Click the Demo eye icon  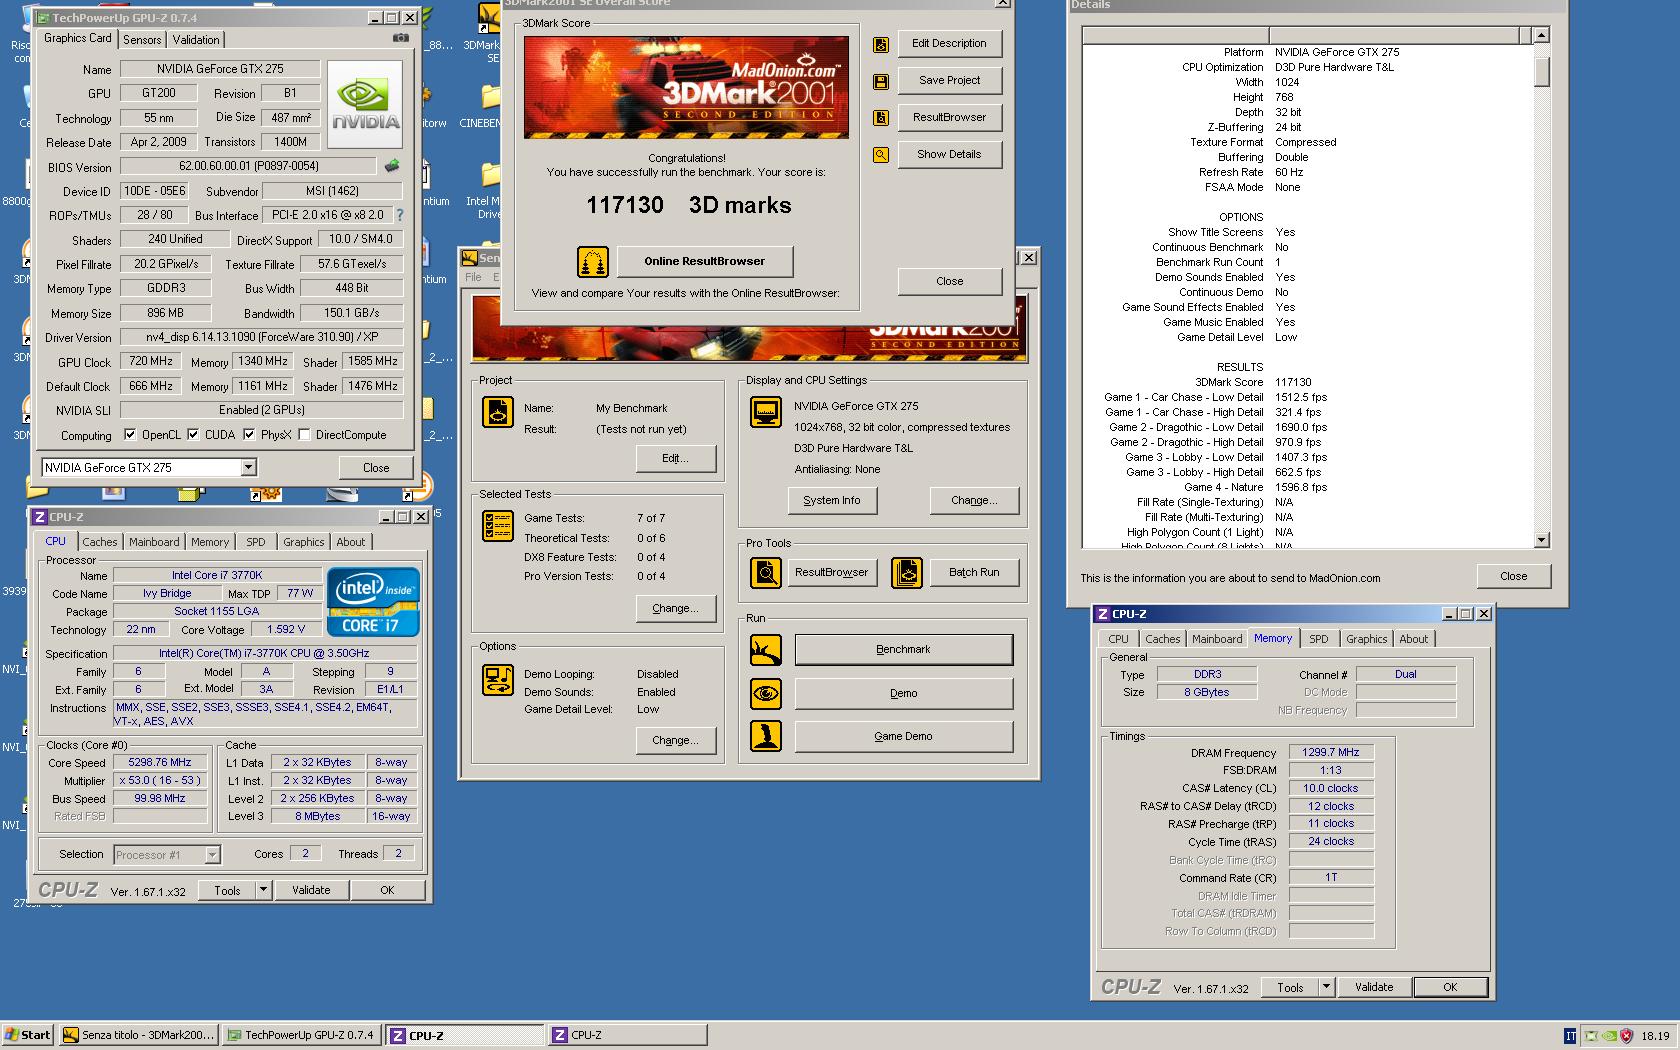[766, 693]
